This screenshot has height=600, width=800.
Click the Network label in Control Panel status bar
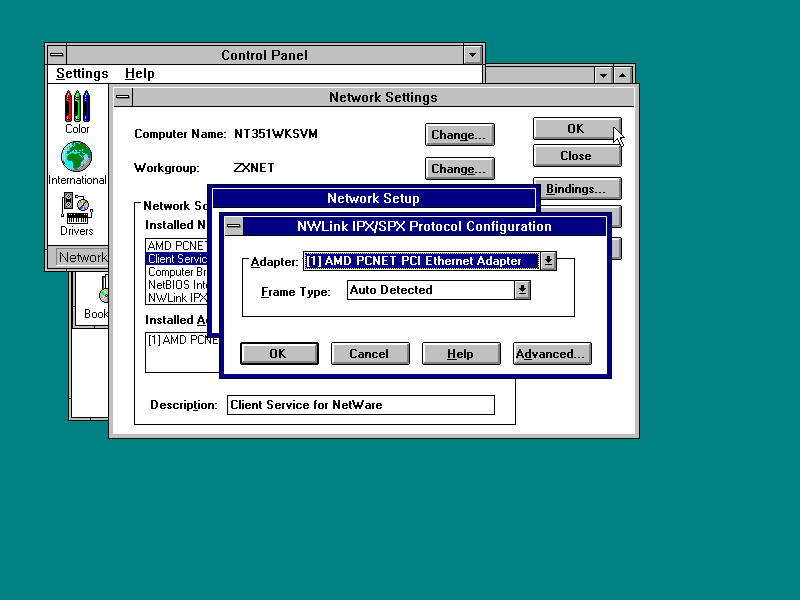pos(83,257)
